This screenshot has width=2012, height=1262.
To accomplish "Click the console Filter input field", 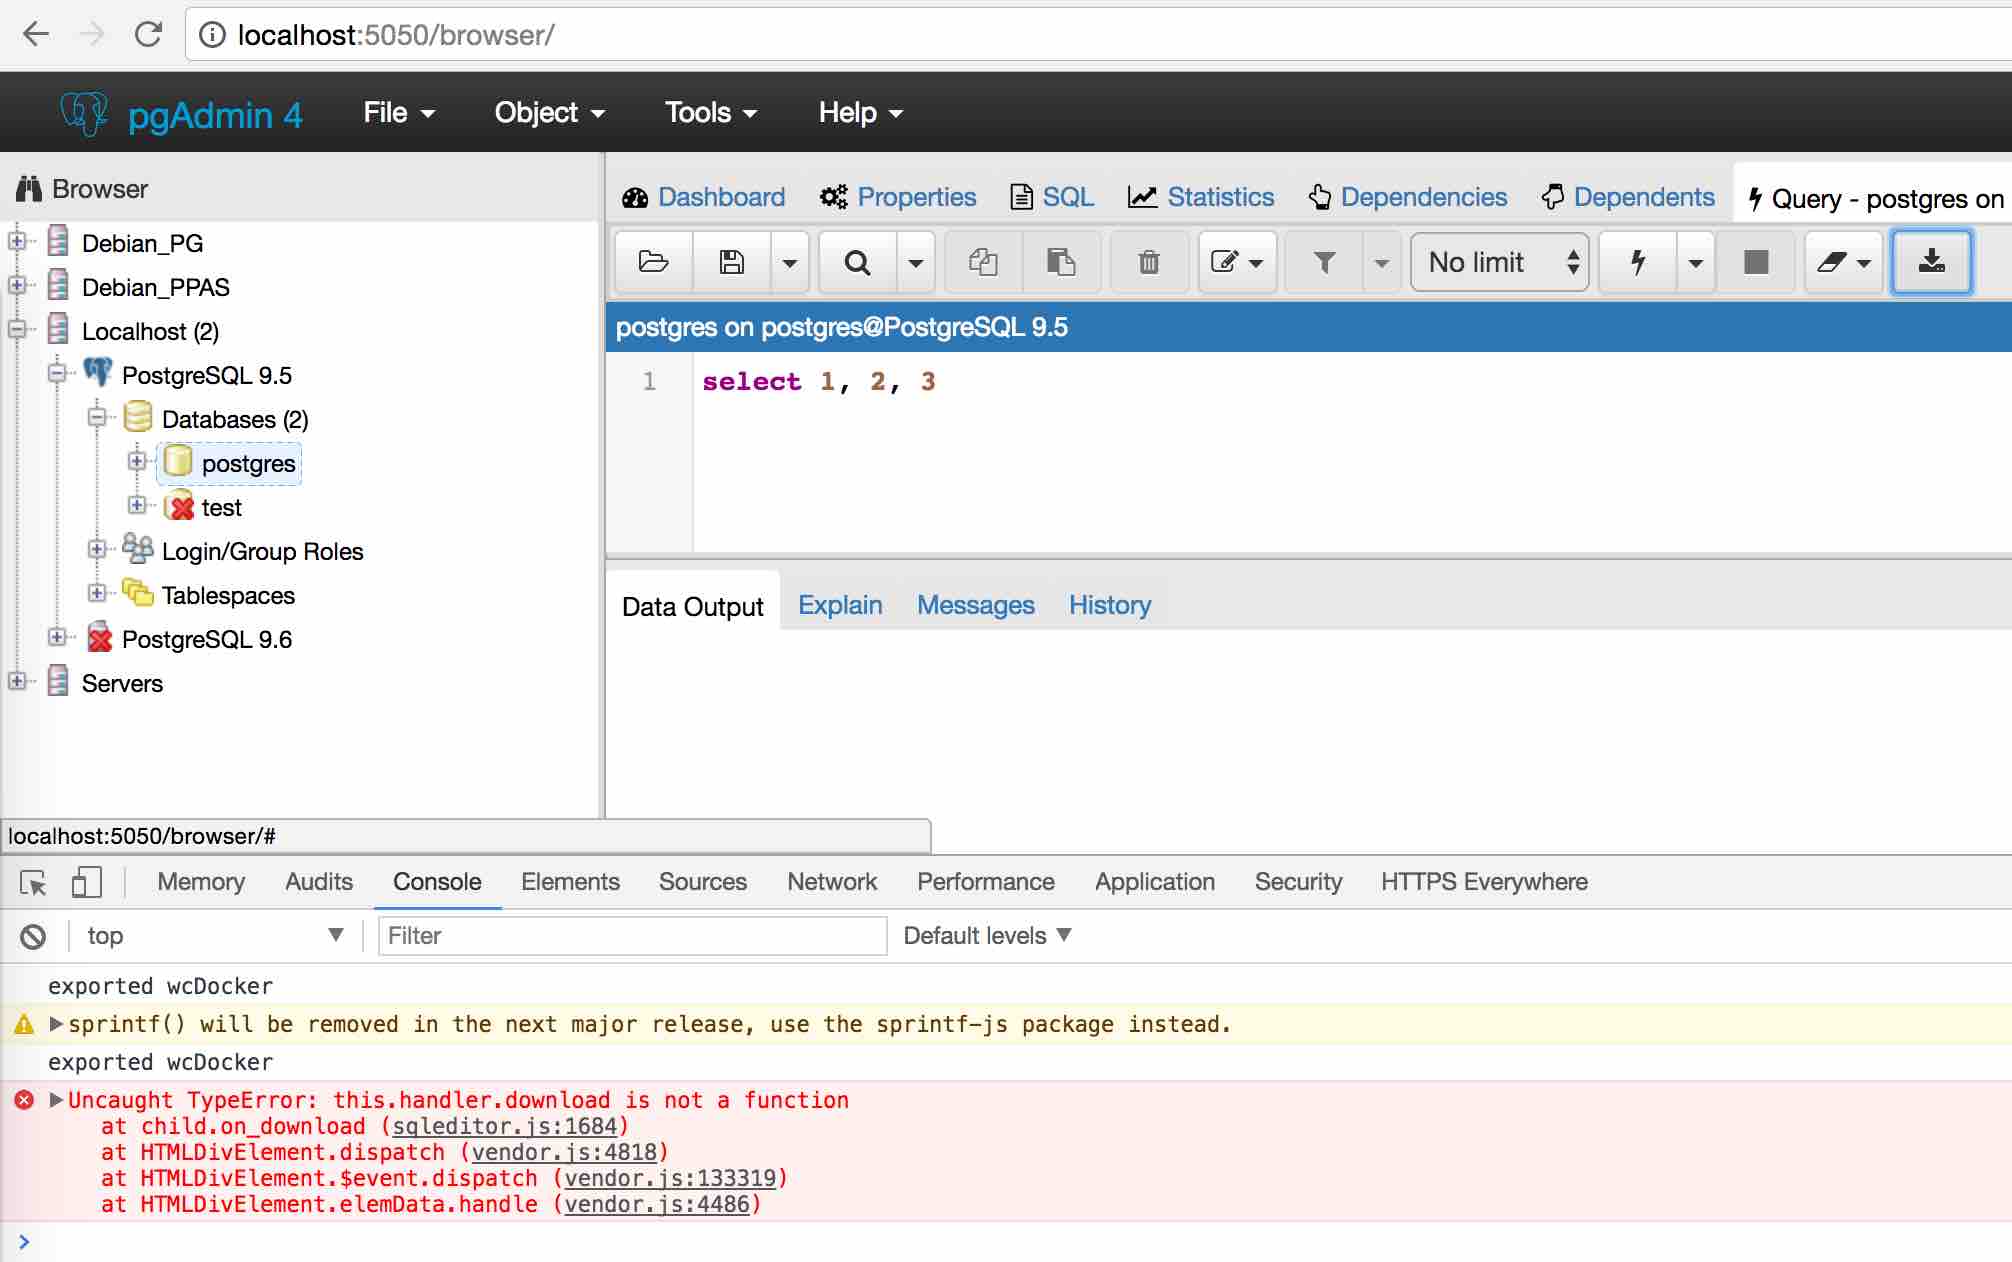I will point(632,936).
